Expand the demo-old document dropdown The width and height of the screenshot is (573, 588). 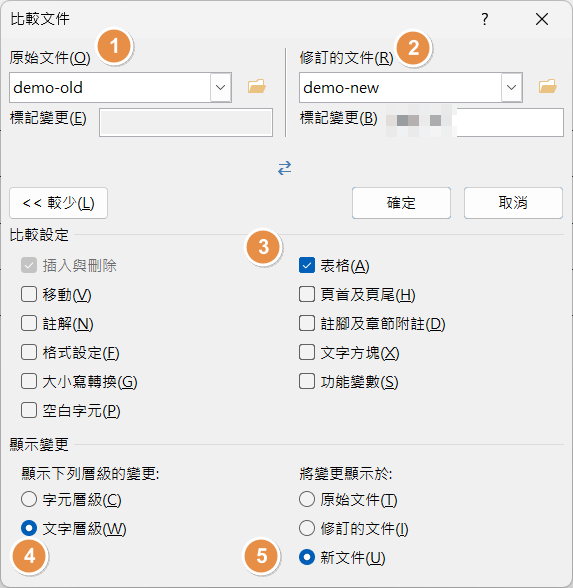[220, 87]
